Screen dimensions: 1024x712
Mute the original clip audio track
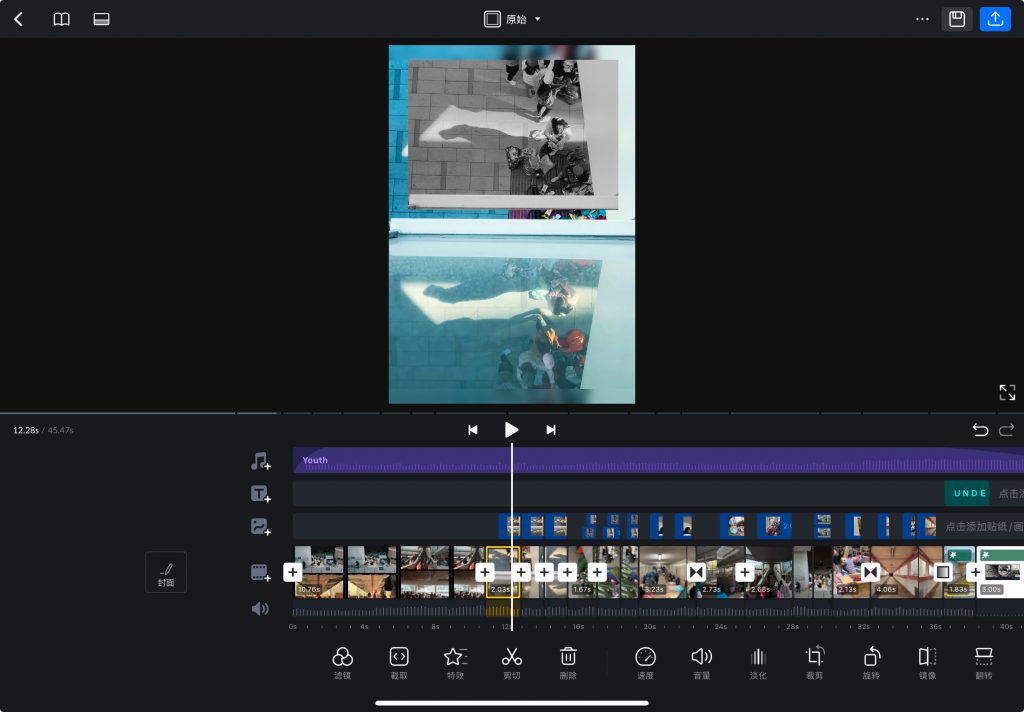(260, 609)
